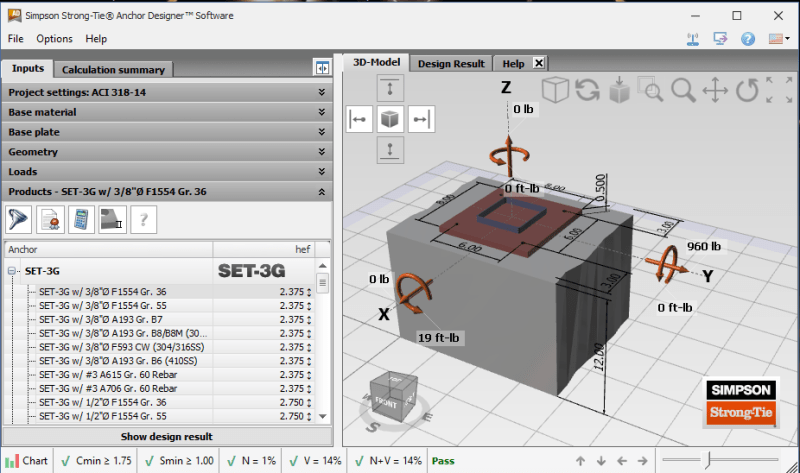The image size is (800, 473).
Task: Open the Options menu
Action: [54, 39]
